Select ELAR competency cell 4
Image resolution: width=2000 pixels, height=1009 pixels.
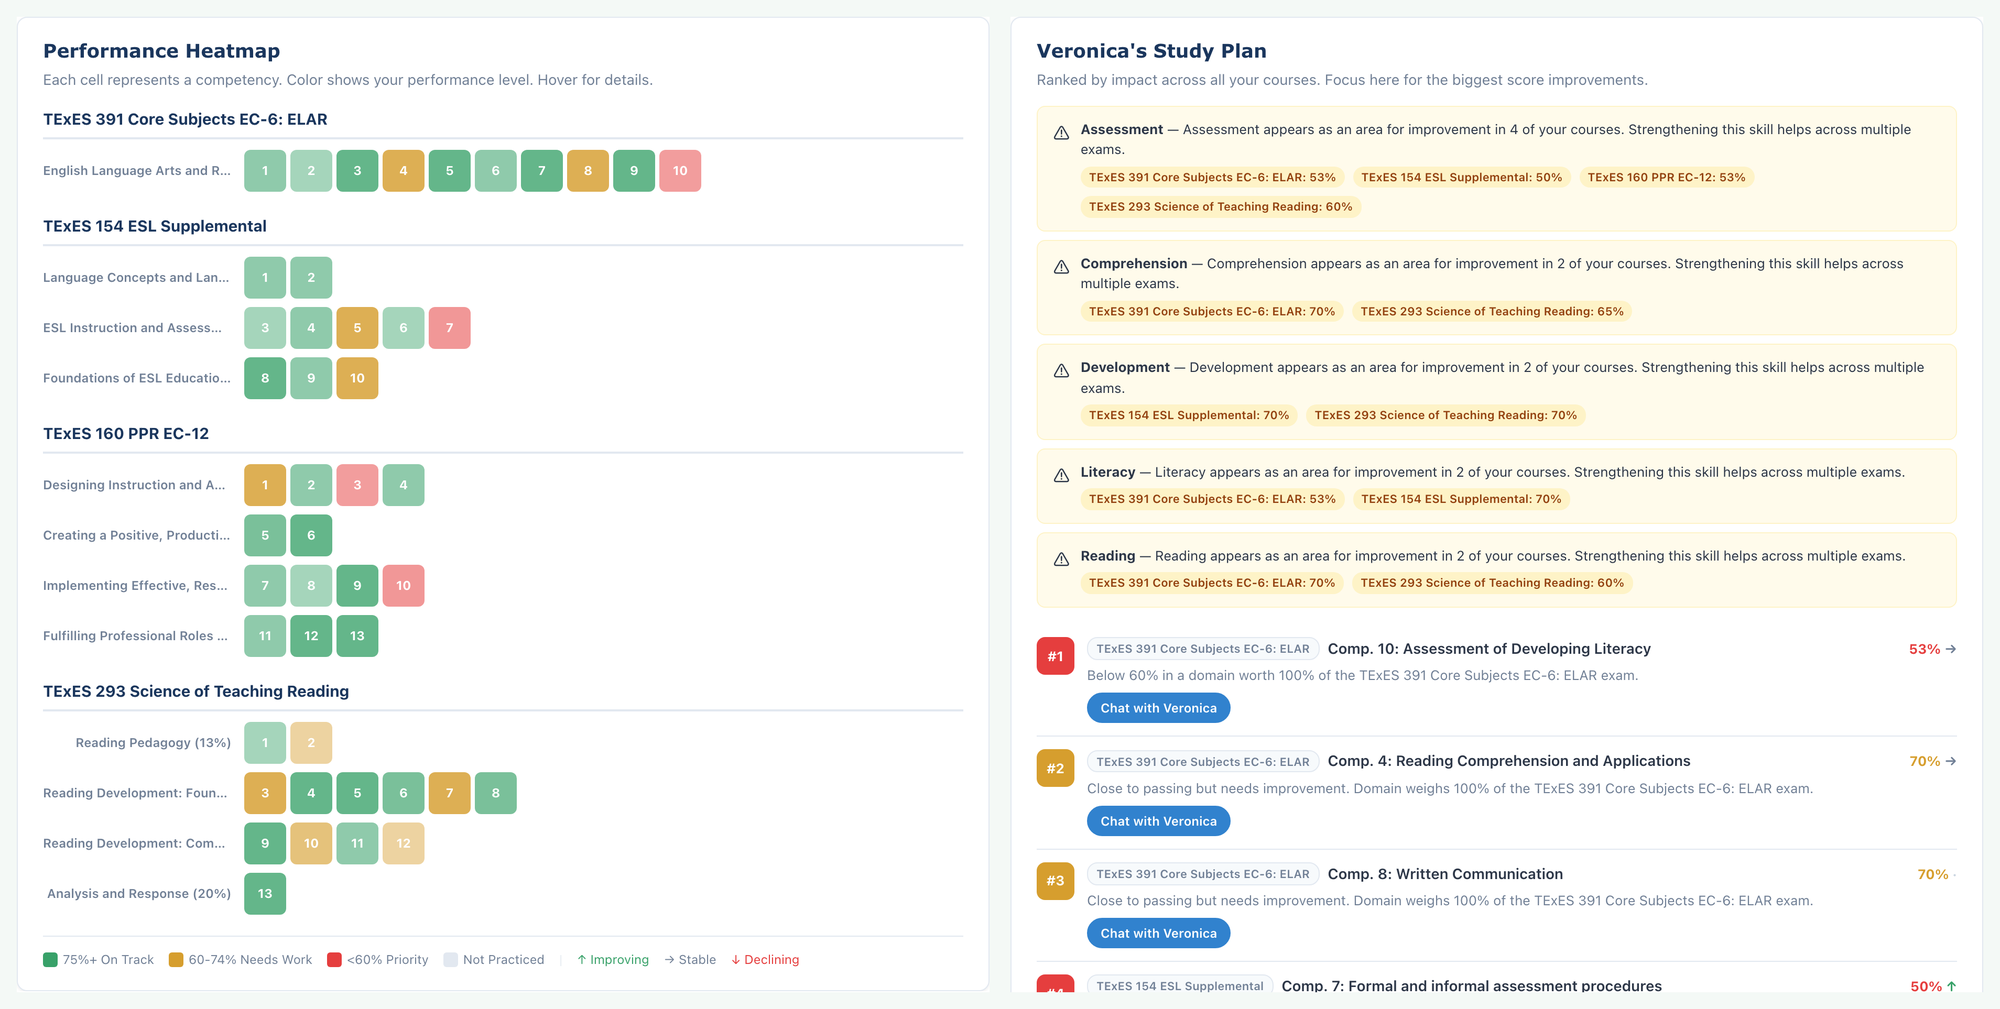coord(403,171)
